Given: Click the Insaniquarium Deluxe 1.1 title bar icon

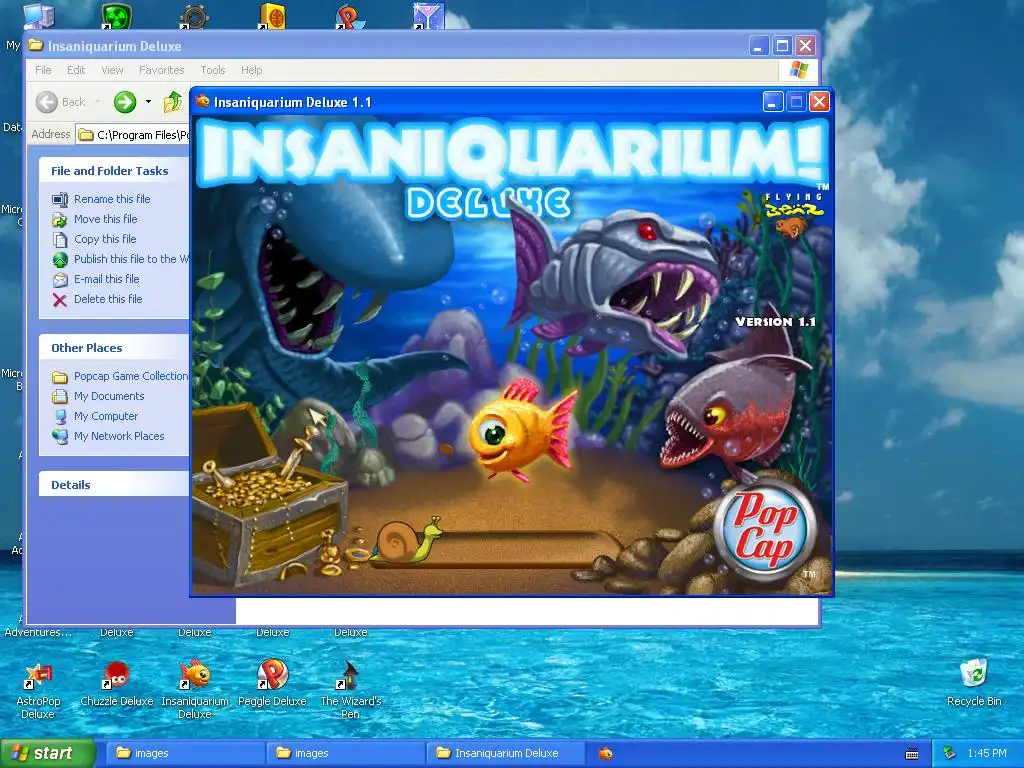Looking at the screenshot, I should pyautogui.click(x=202, y=102).
